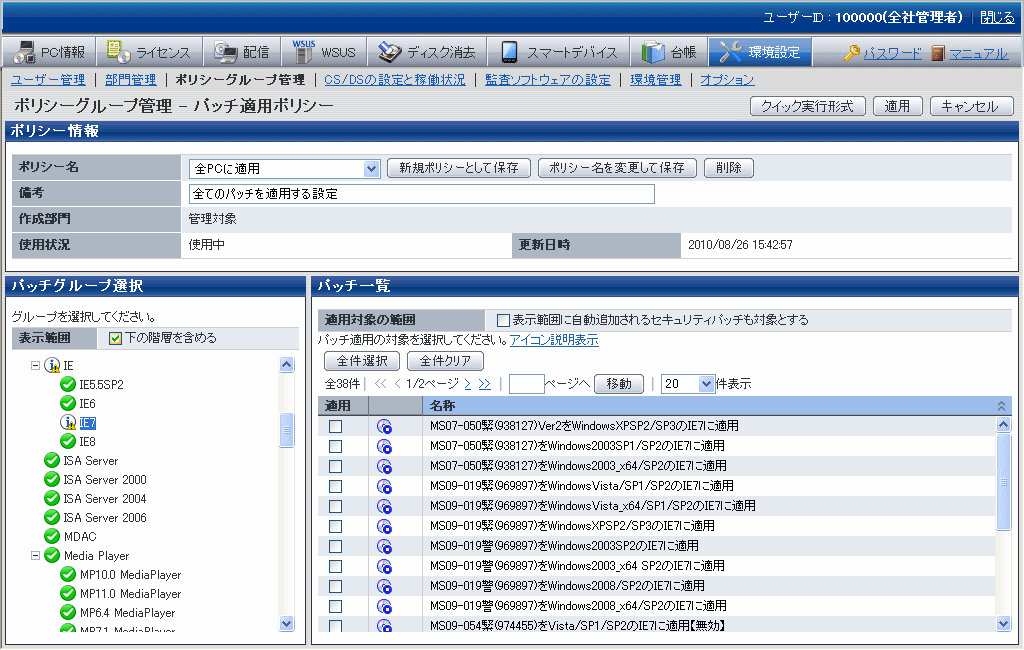Screen dimensions: 1024x650
Task: Open オプション submenu
Action: tap(728, 80)
